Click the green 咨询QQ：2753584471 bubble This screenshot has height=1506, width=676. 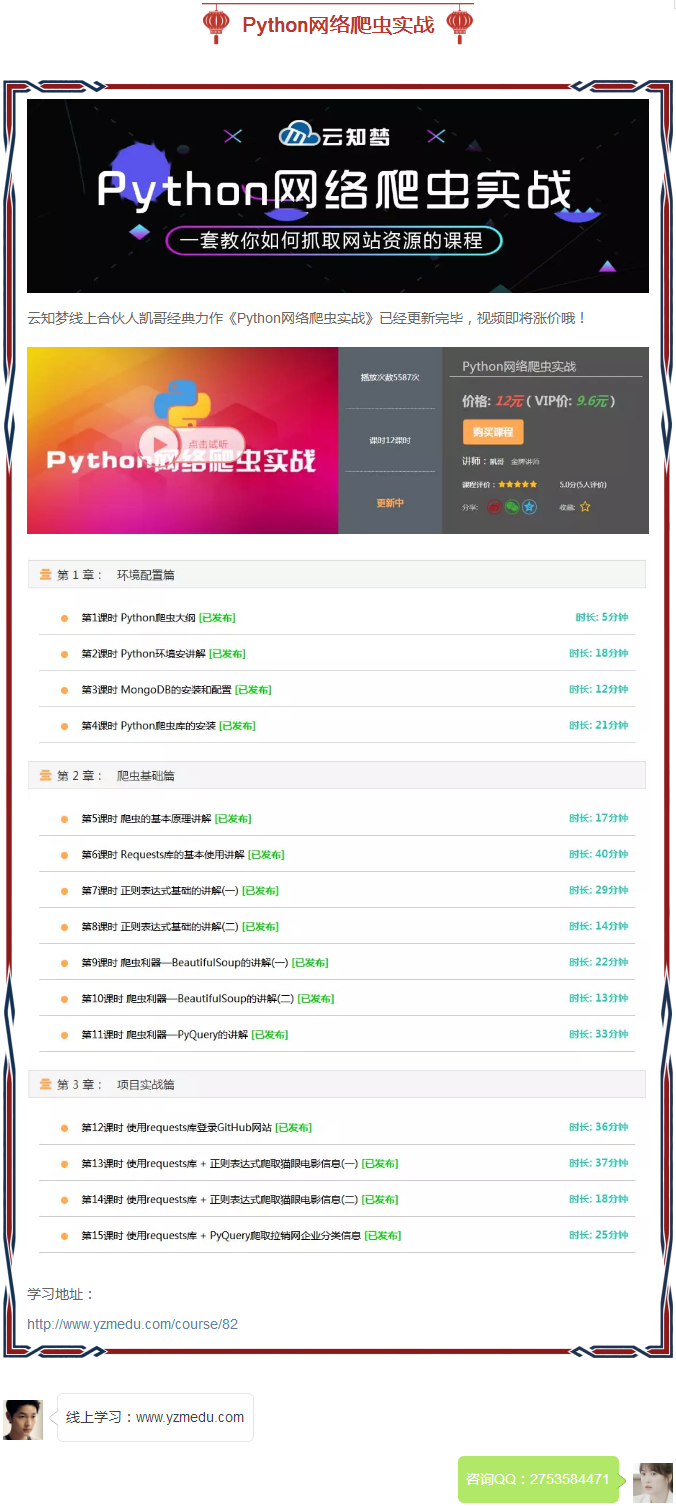click(538, 1479)
